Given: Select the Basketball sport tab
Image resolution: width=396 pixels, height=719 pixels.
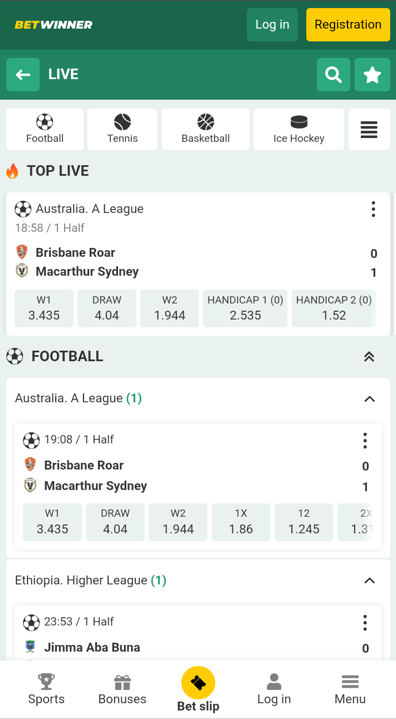Looking at the screenshot, I should (206, 129).
